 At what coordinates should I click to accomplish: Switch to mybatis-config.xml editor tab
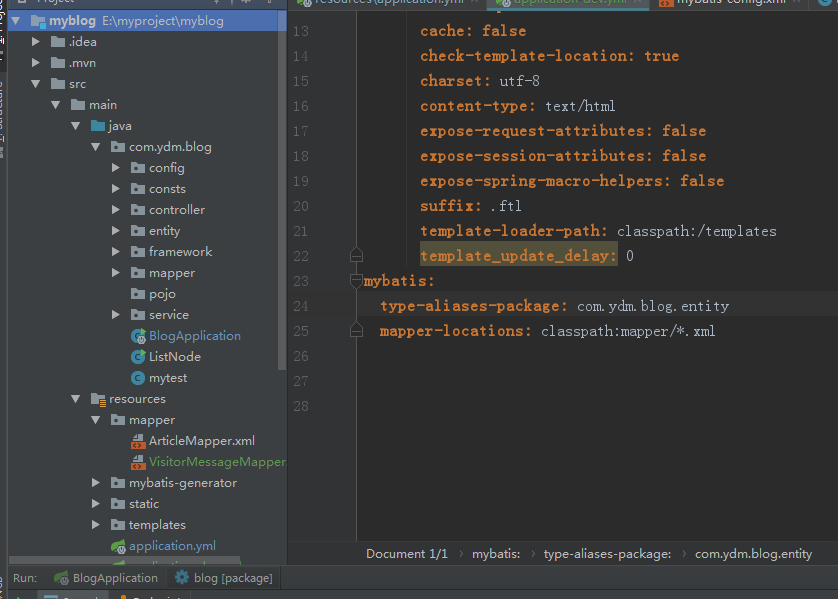[730, 3]
